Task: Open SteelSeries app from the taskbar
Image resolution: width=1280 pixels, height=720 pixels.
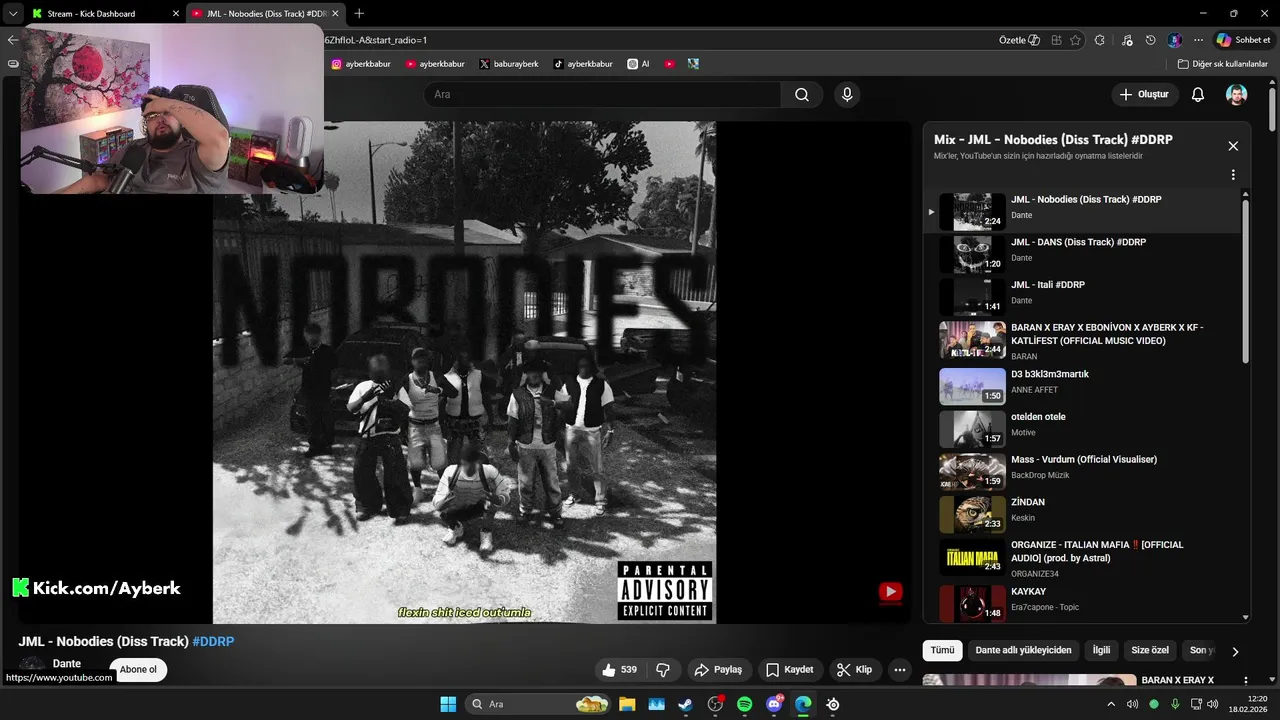Action: (x=833, y=704)
